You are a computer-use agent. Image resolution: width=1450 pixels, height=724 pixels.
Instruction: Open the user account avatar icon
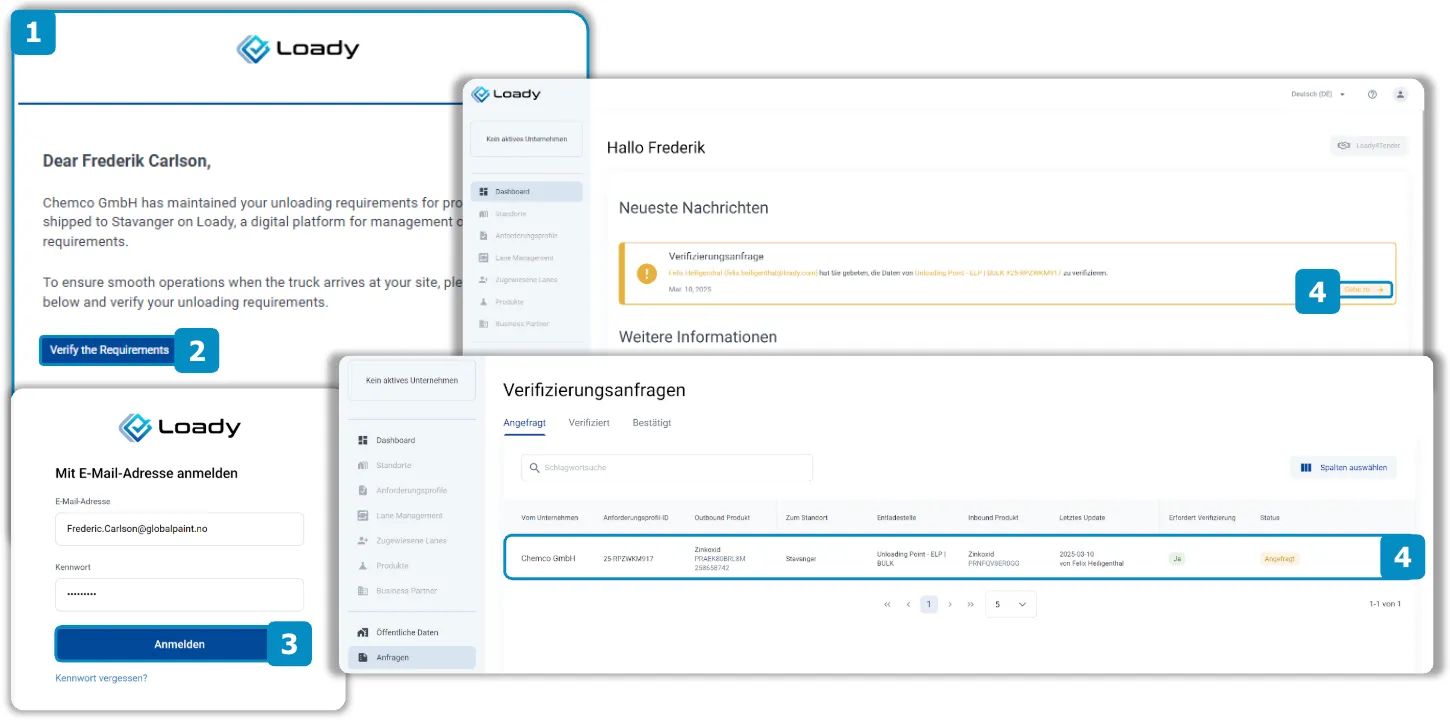pos(1400,94)
